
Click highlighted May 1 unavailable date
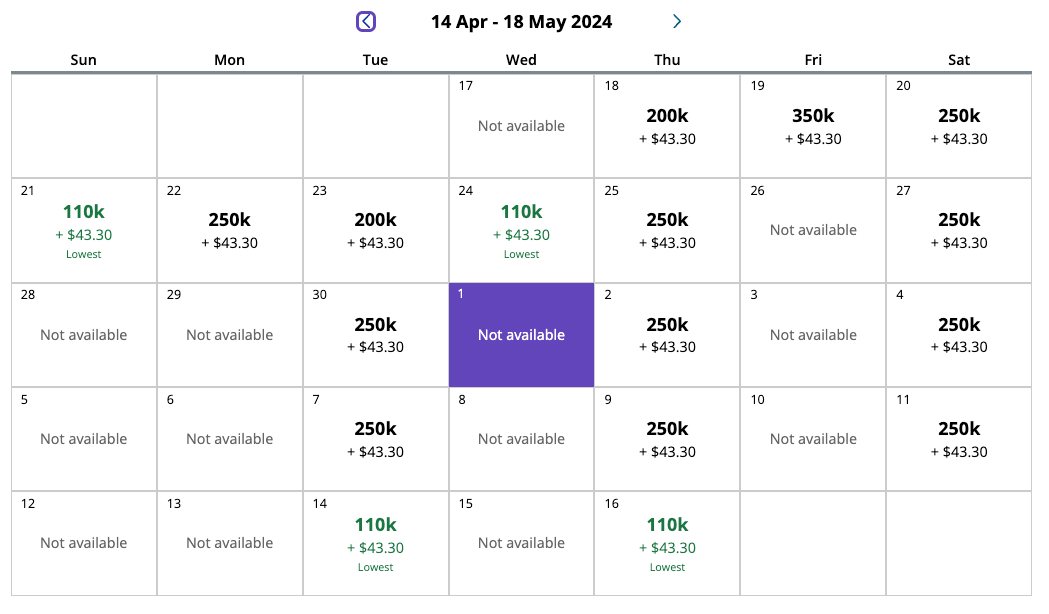tap(521, 335)
